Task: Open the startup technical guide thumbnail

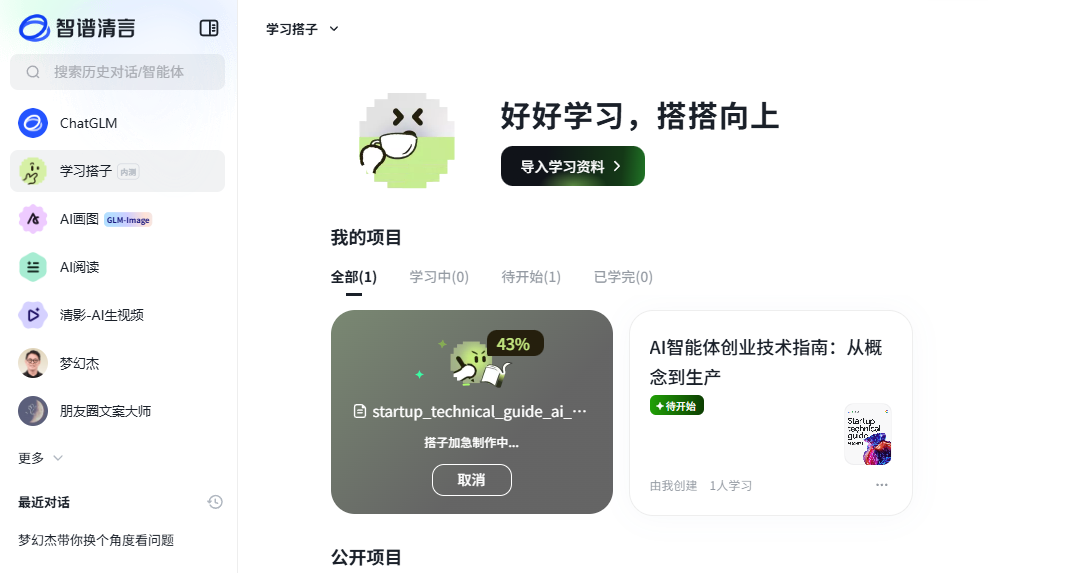Action: pos(868,434)
